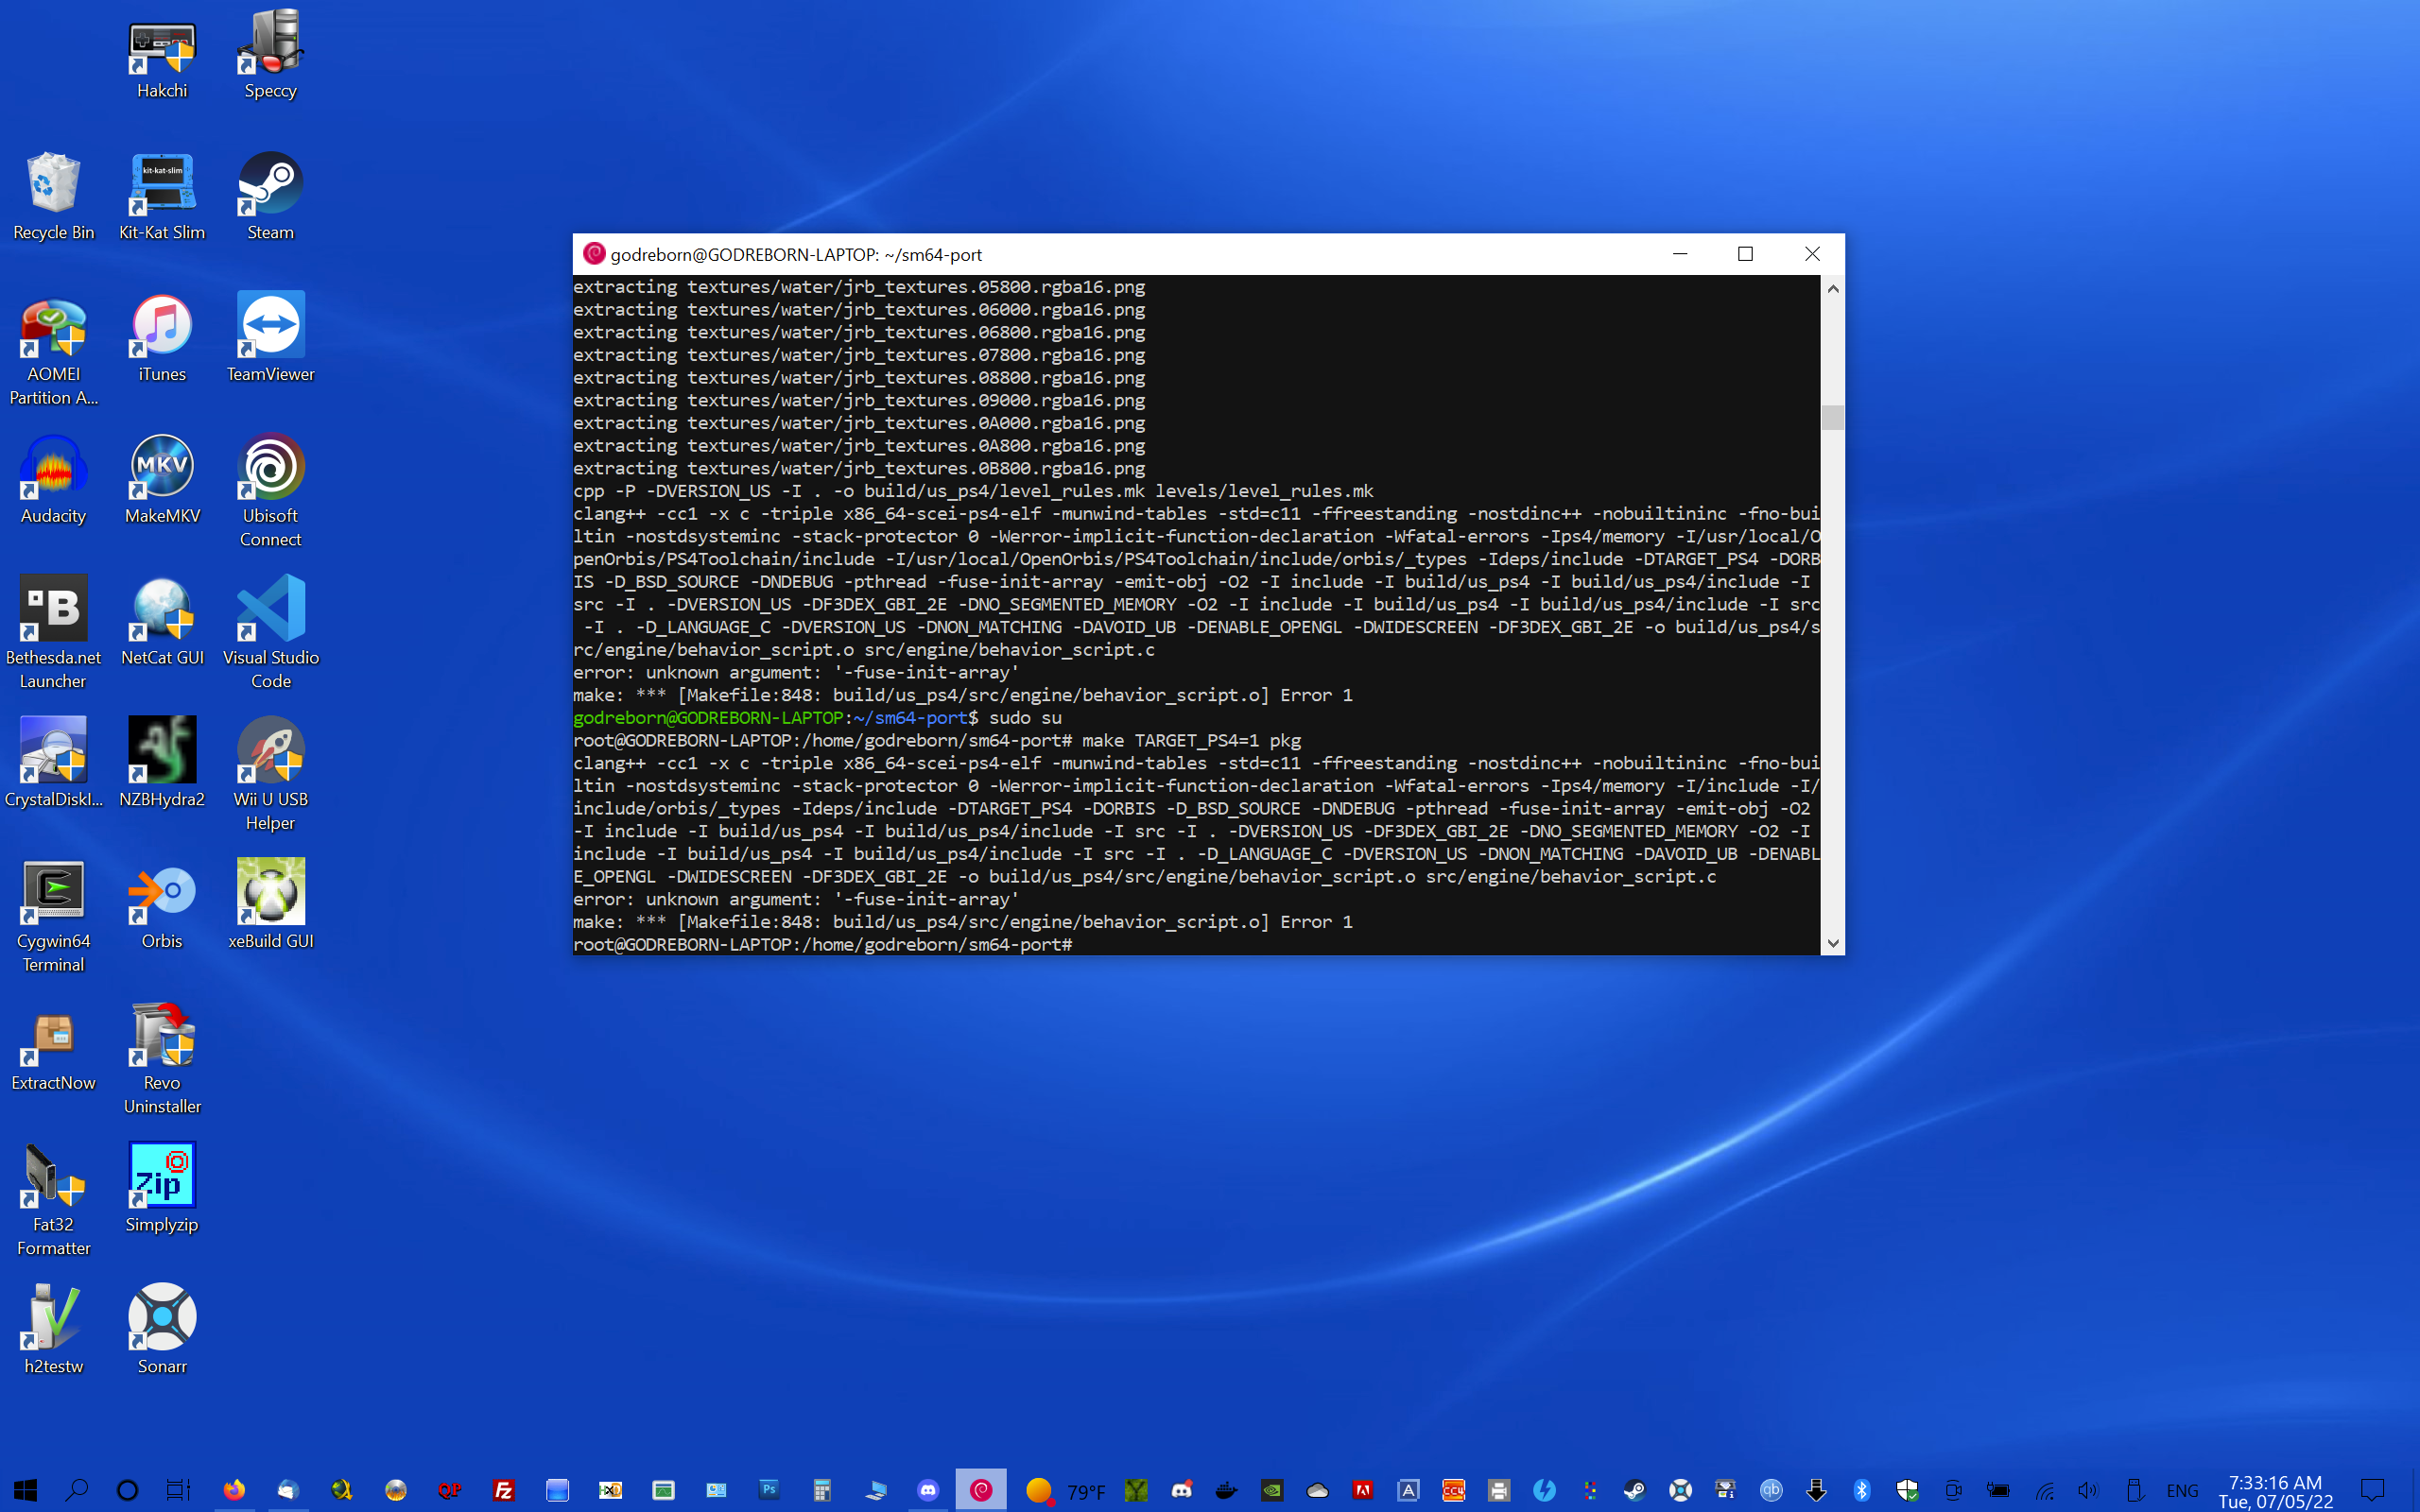The height and width of the screenshot is (1512, 2420).
Task: Open Ubisoft Connect desktop icon
Action: (270, 492)
